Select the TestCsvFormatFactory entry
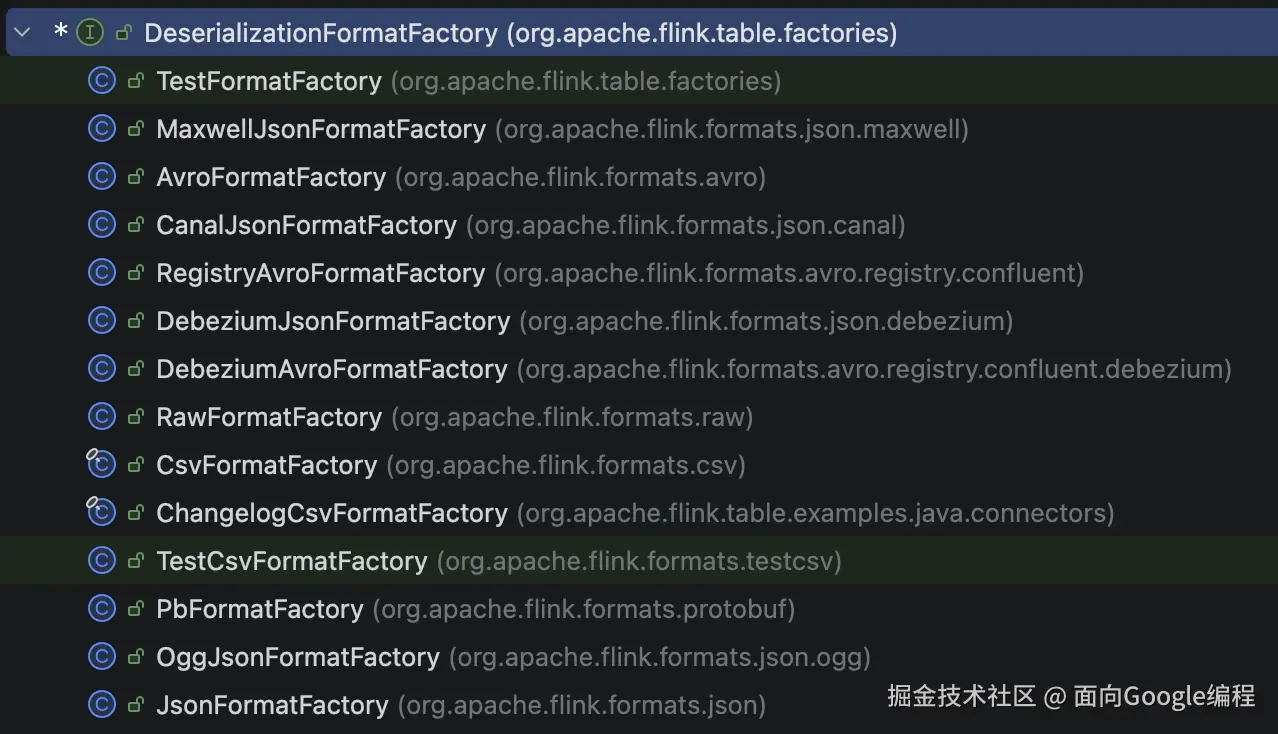This screenshot has height=734, width=1278. [291, 560]
